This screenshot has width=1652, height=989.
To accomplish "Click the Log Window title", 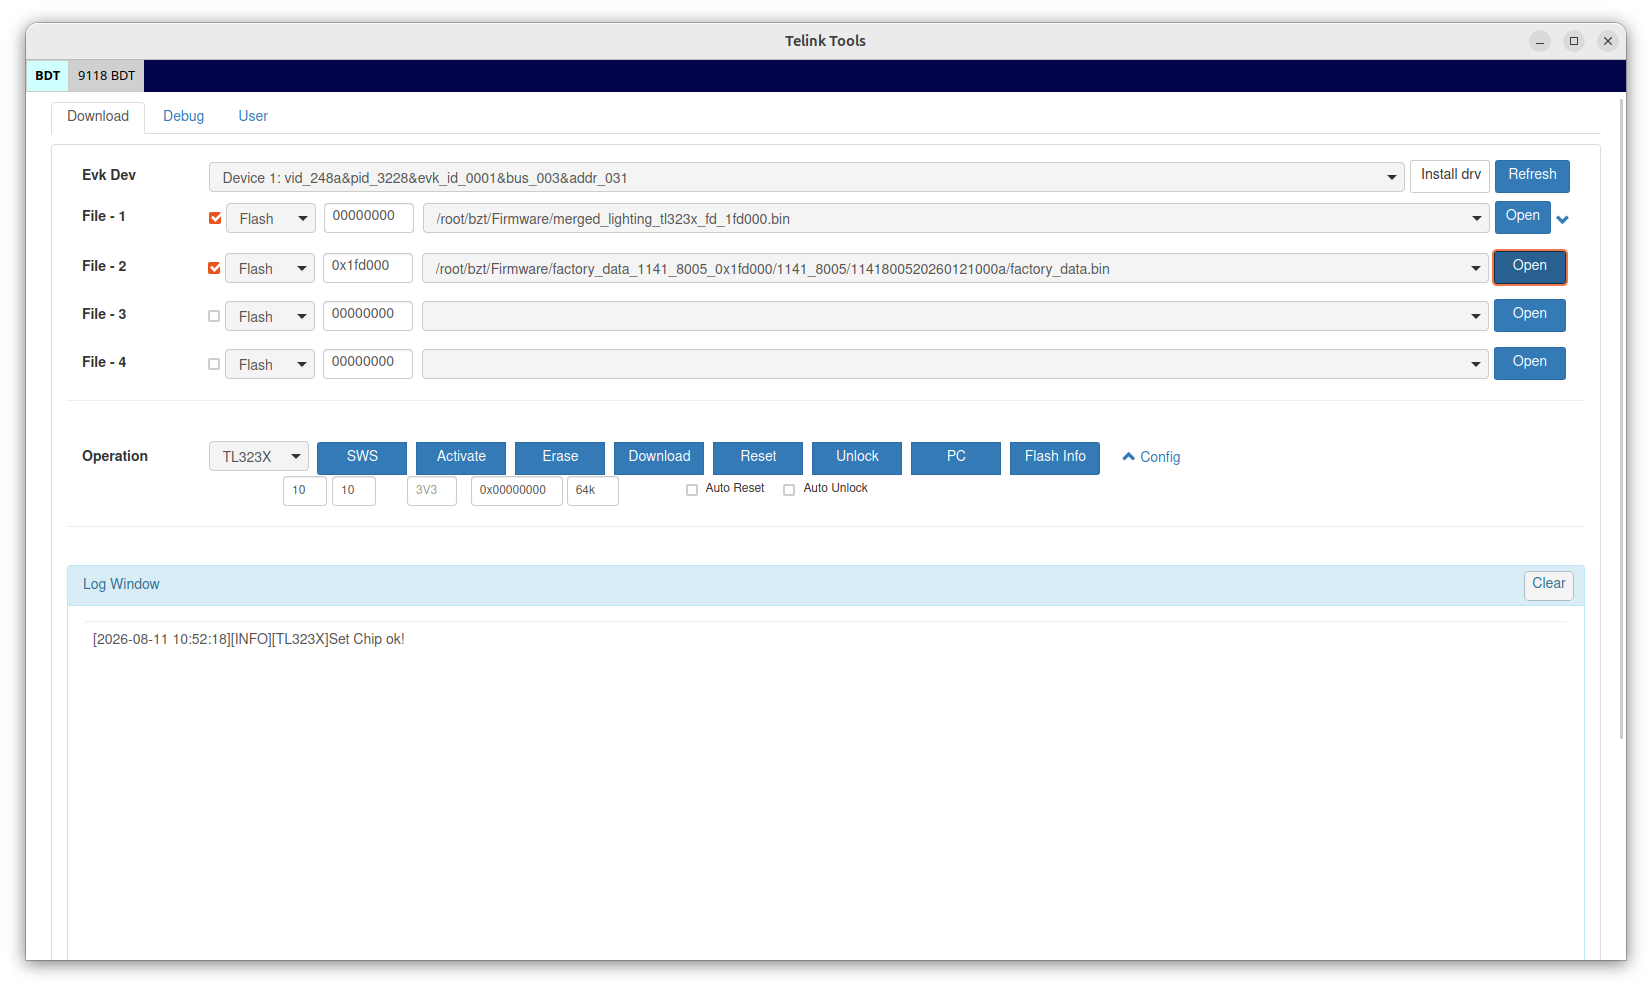I will [x=121, y=585].
